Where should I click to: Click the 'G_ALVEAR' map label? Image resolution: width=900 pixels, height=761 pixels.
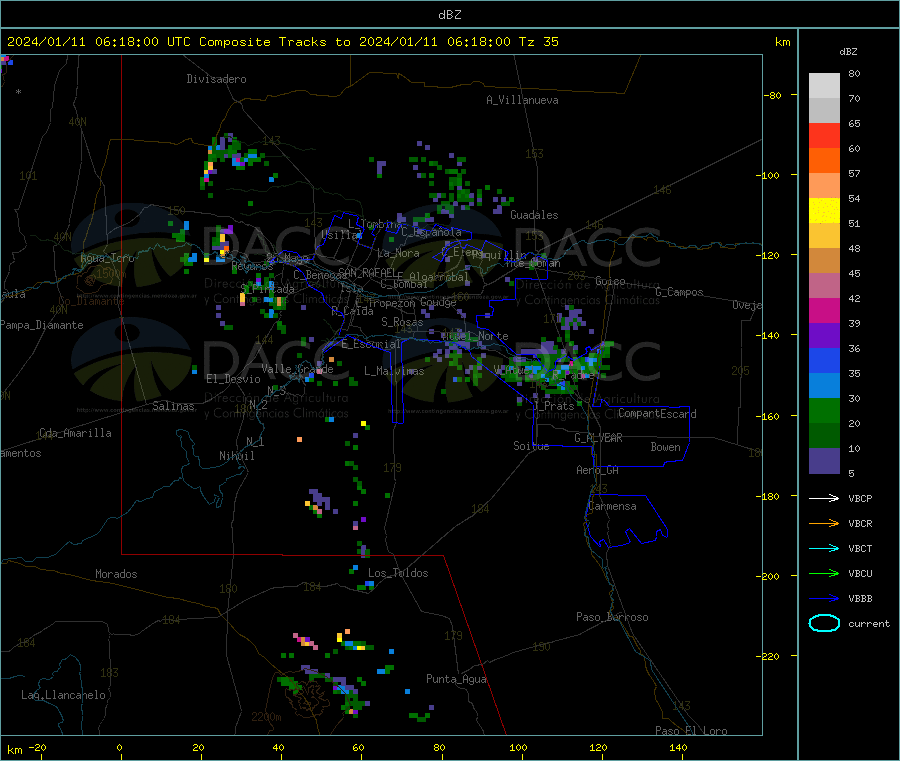click(x=598, y=438)
